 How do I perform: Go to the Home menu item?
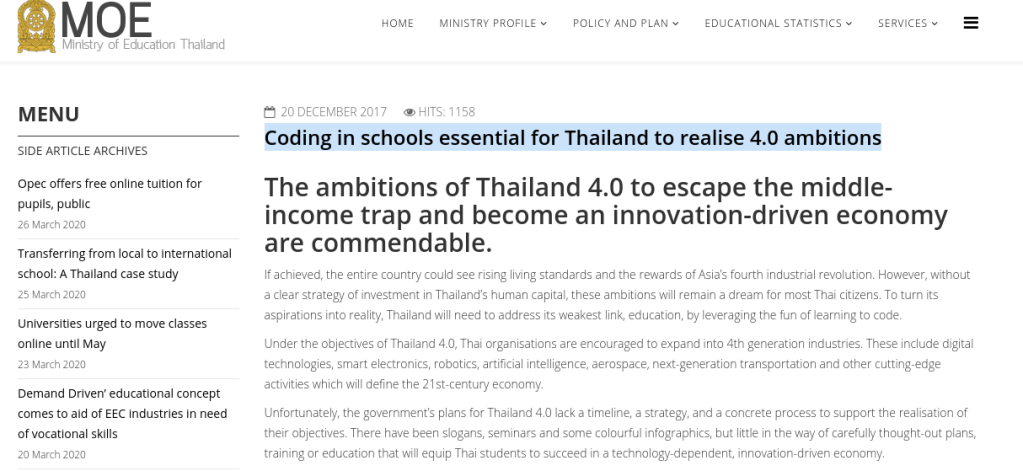397,24
